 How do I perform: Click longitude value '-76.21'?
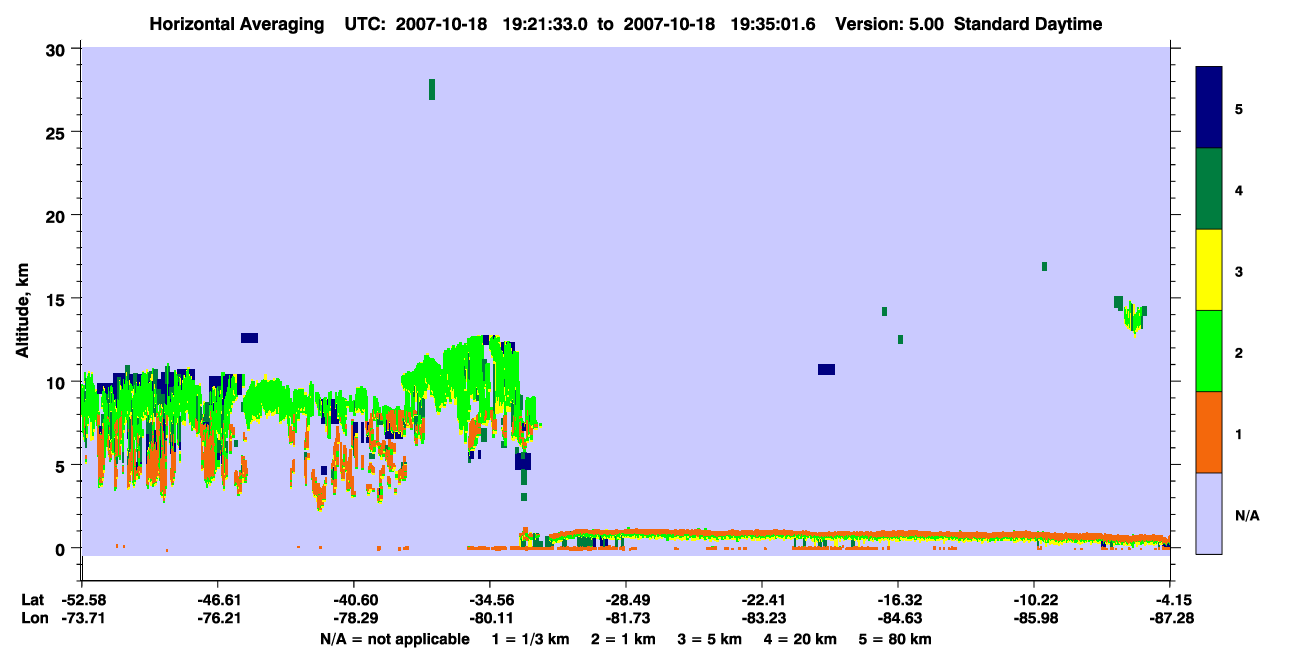[217, 618]
